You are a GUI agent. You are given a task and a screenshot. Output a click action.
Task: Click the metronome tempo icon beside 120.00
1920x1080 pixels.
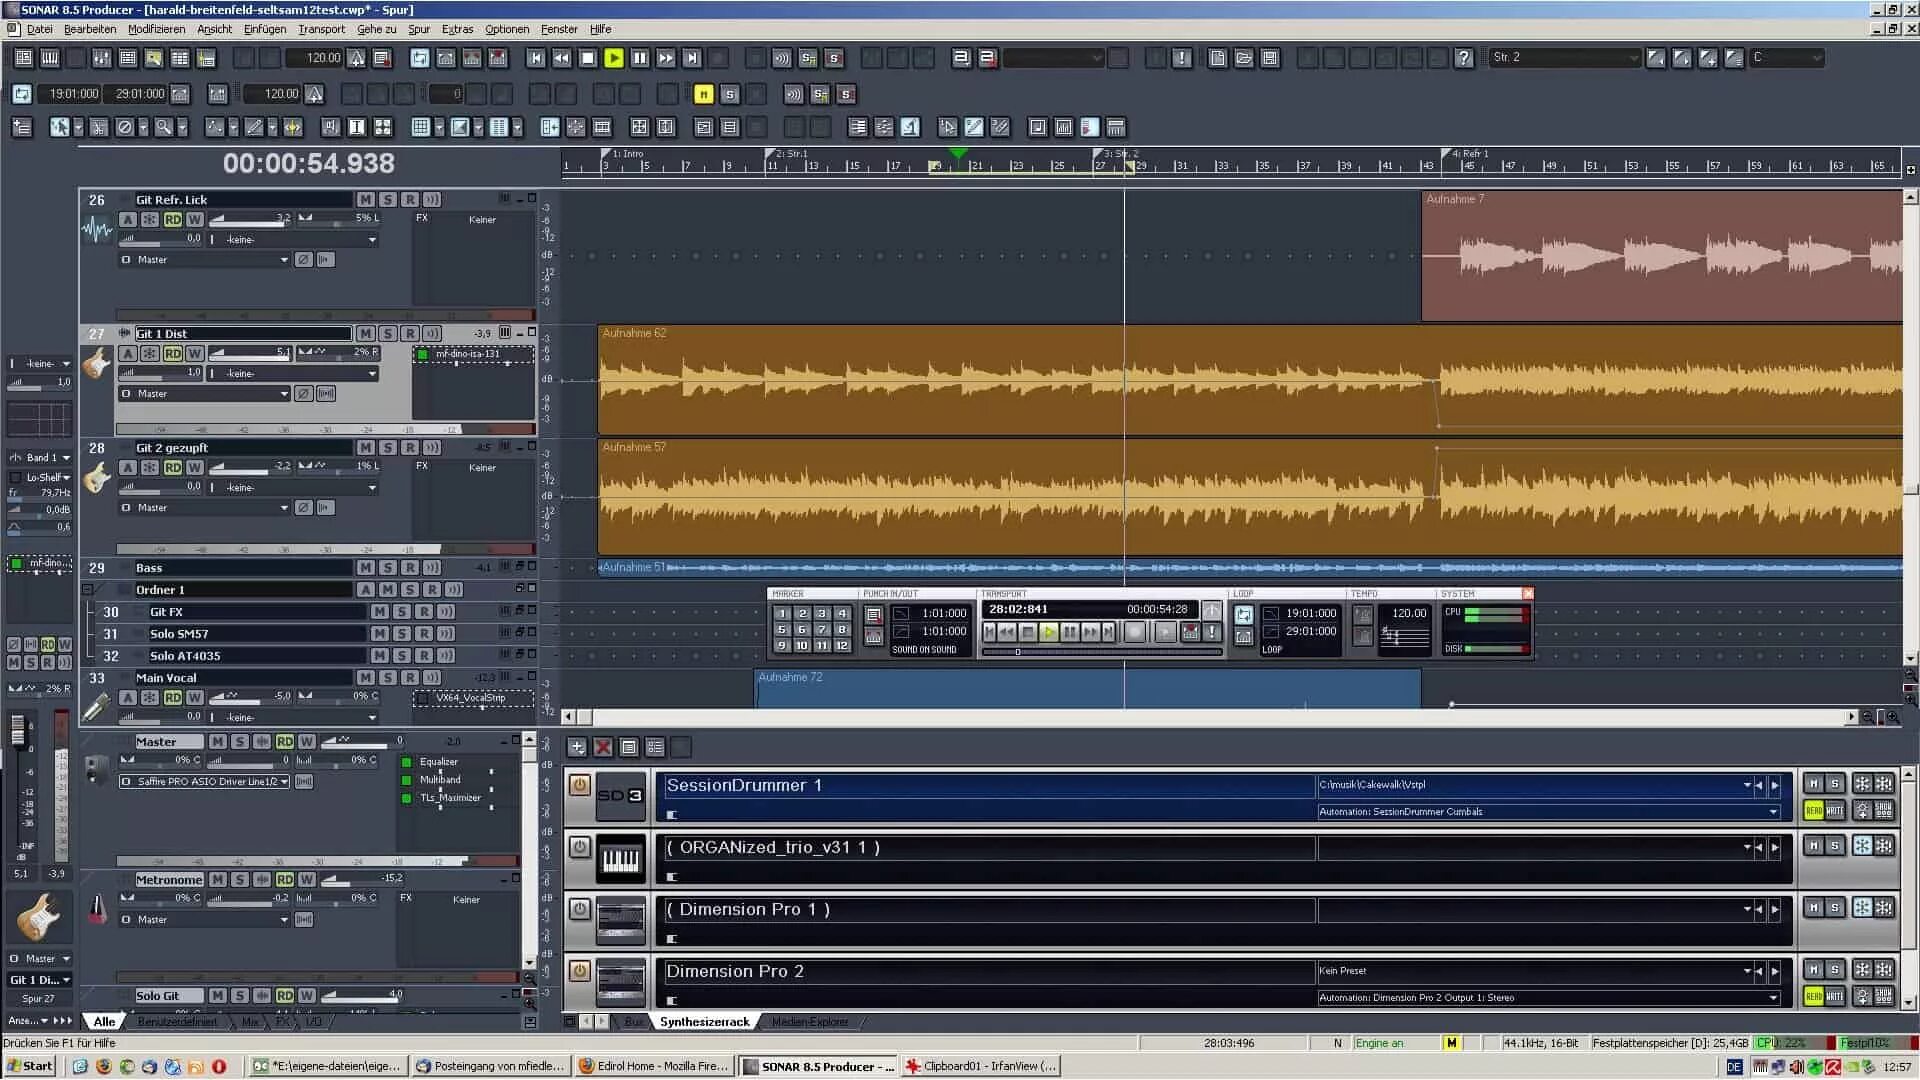tap(356, 58)
